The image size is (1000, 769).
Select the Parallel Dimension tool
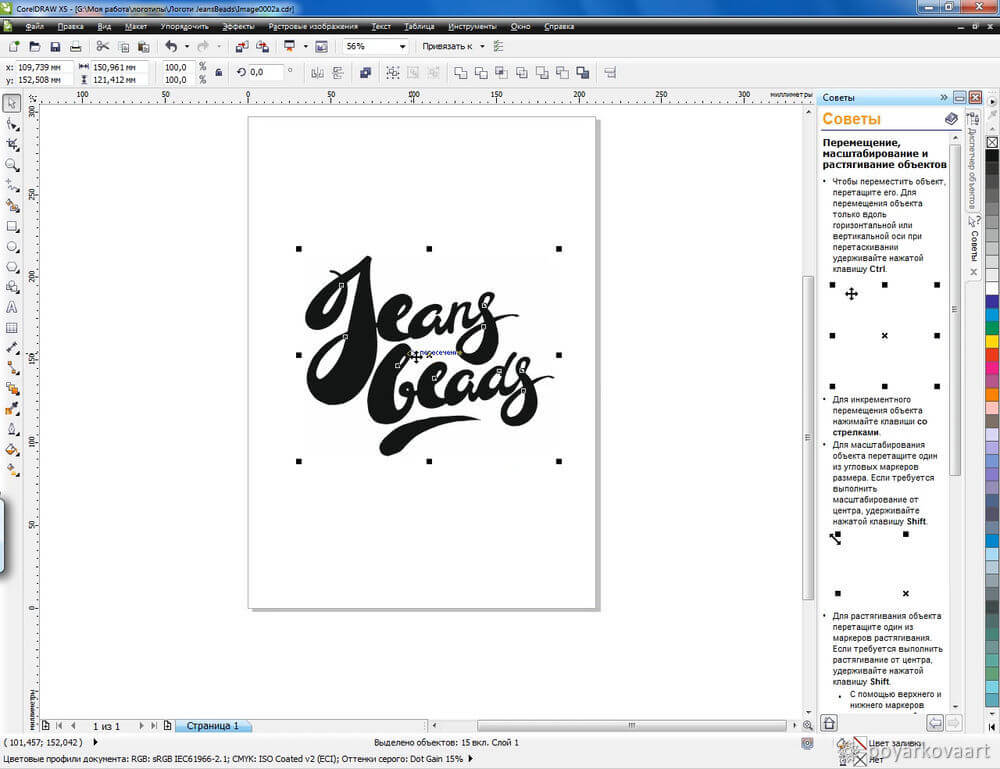tap(12, 348)
